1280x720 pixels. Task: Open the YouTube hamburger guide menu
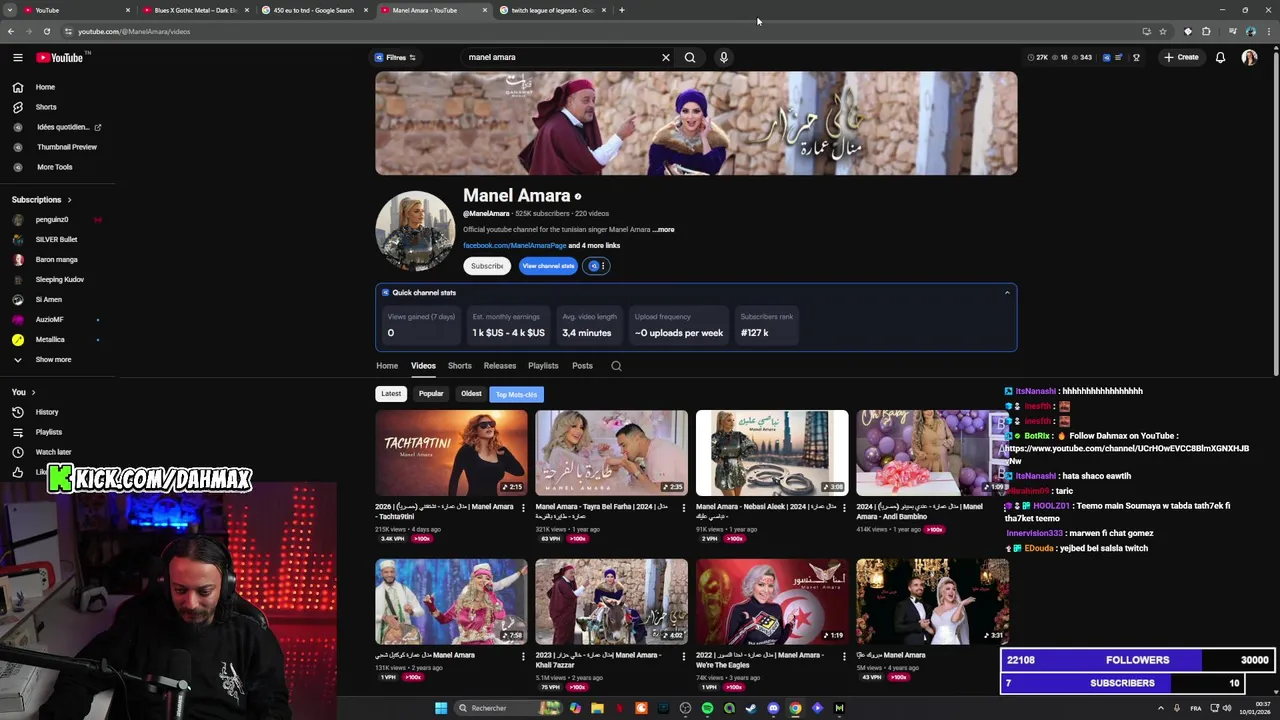point(18,58)
